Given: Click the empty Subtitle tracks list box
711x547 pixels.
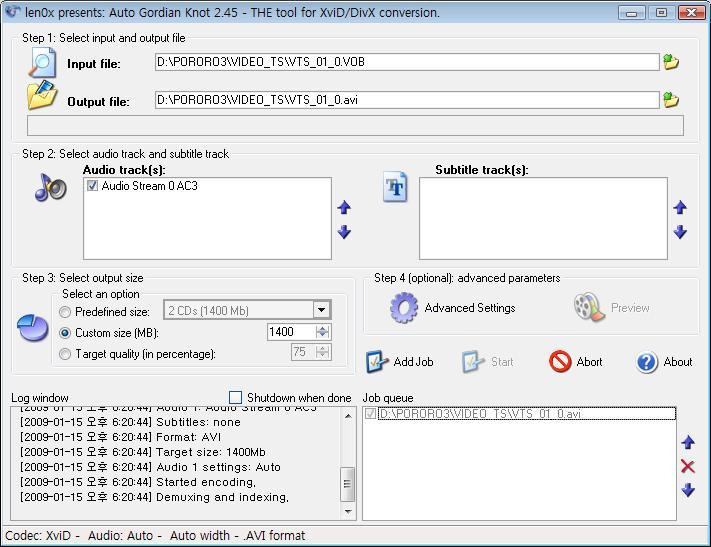Looking at the screenshot, I should coord(543,218).
